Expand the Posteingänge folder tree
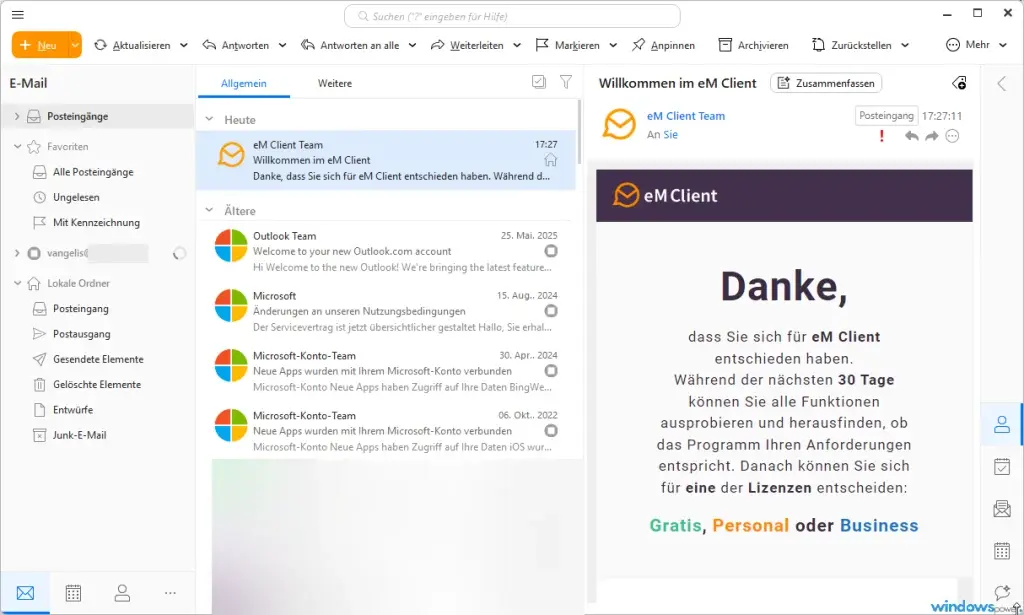This screenshot has width=1024, height=615. coord(17,116)
